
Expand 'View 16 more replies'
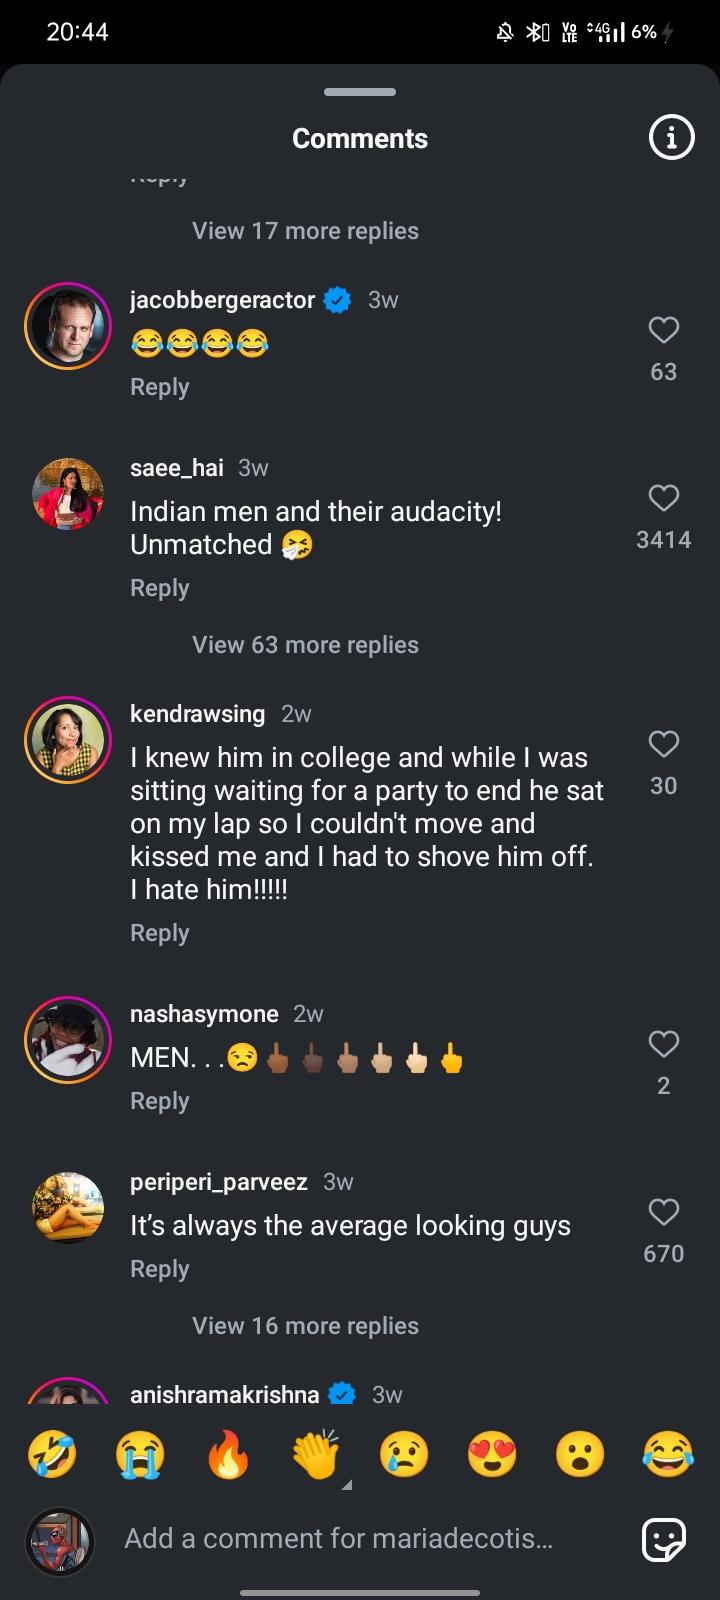pos(305,1326)
